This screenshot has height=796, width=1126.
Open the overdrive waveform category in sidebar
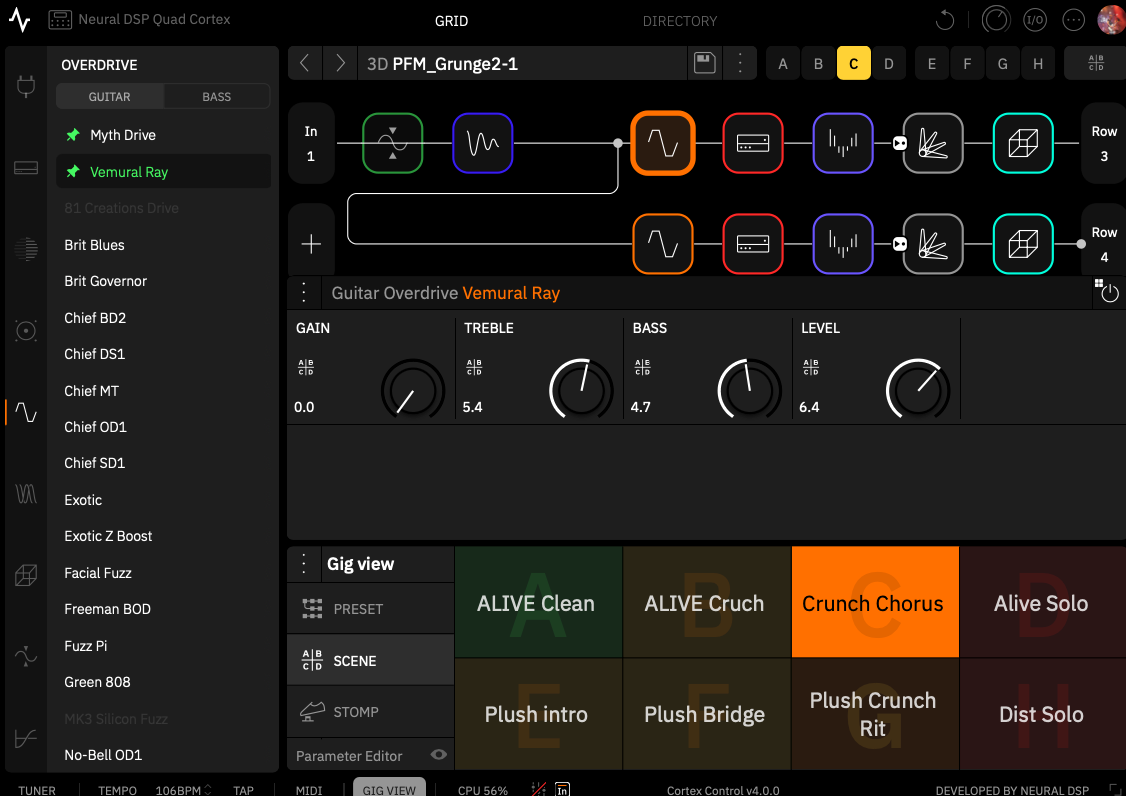(x=26, y=412)
